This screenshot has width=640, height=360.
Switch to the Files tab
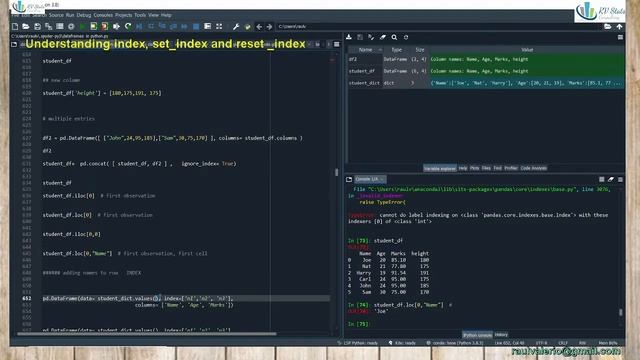486,168
